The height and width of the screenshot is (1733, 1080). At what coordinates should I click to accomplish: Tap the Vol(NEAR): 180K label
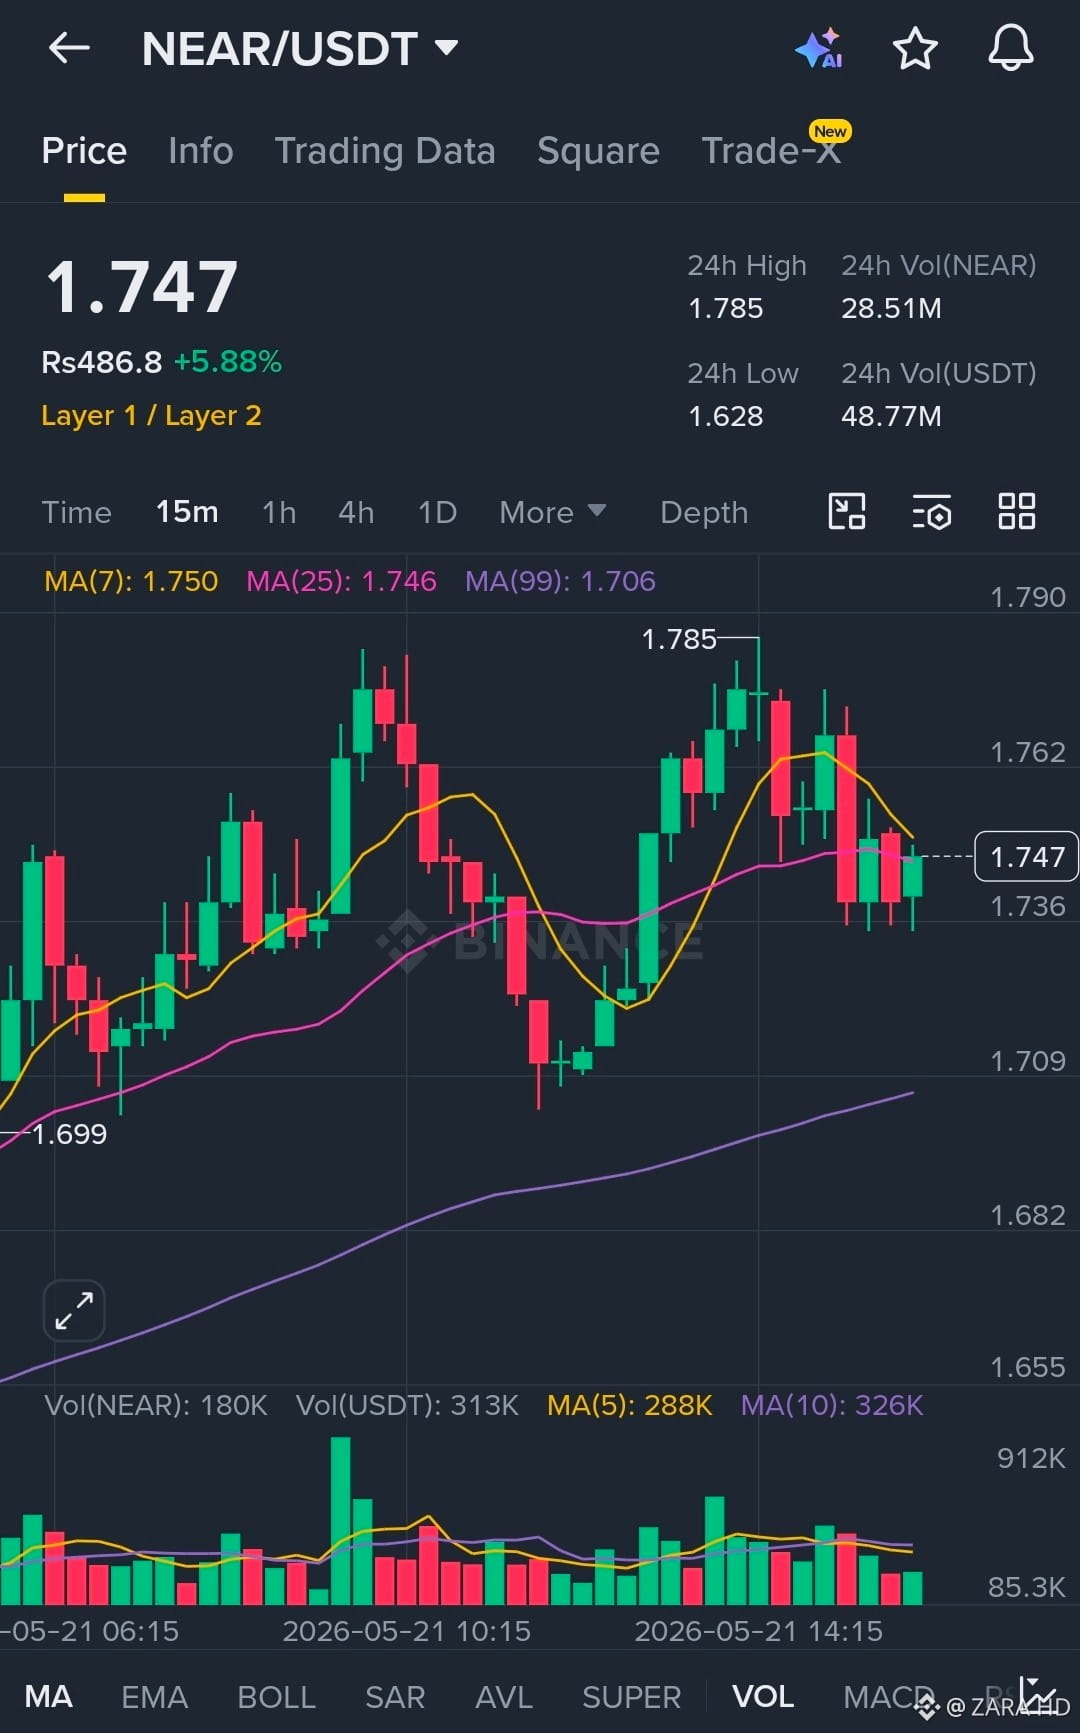tap(156, 1405)
